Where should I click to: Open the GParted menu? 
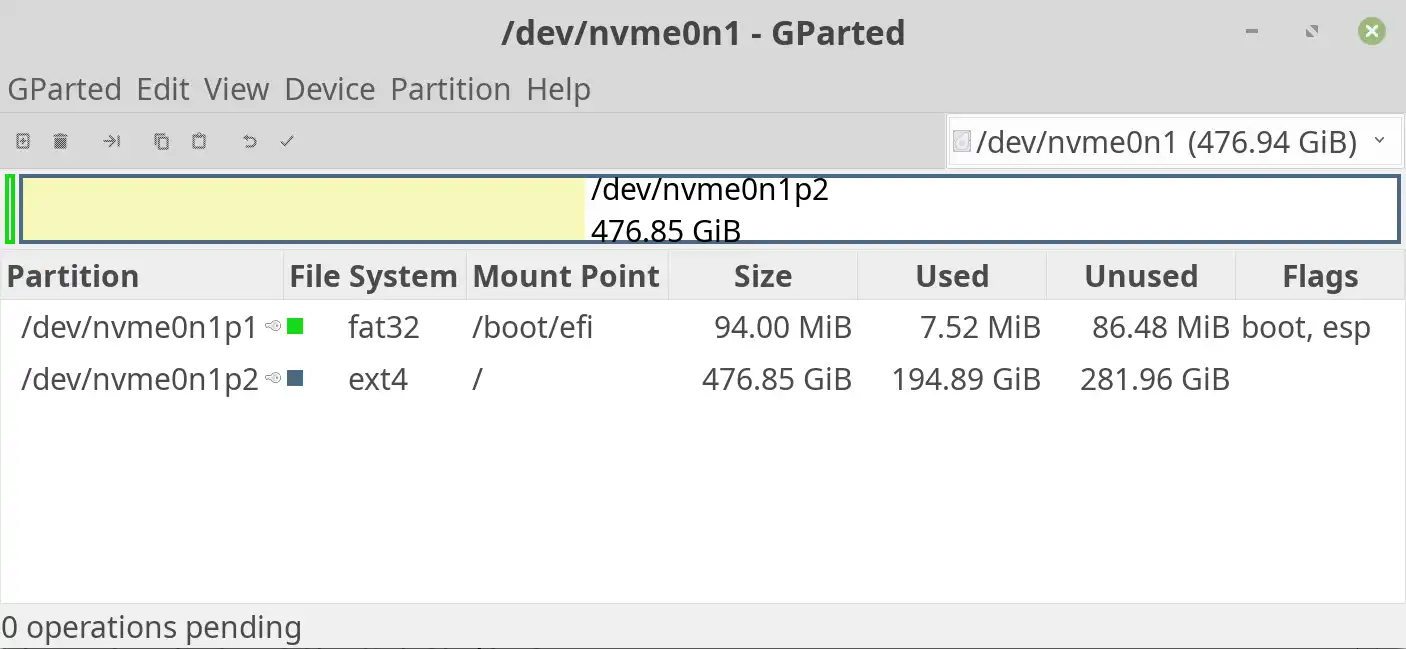point(64,90)
